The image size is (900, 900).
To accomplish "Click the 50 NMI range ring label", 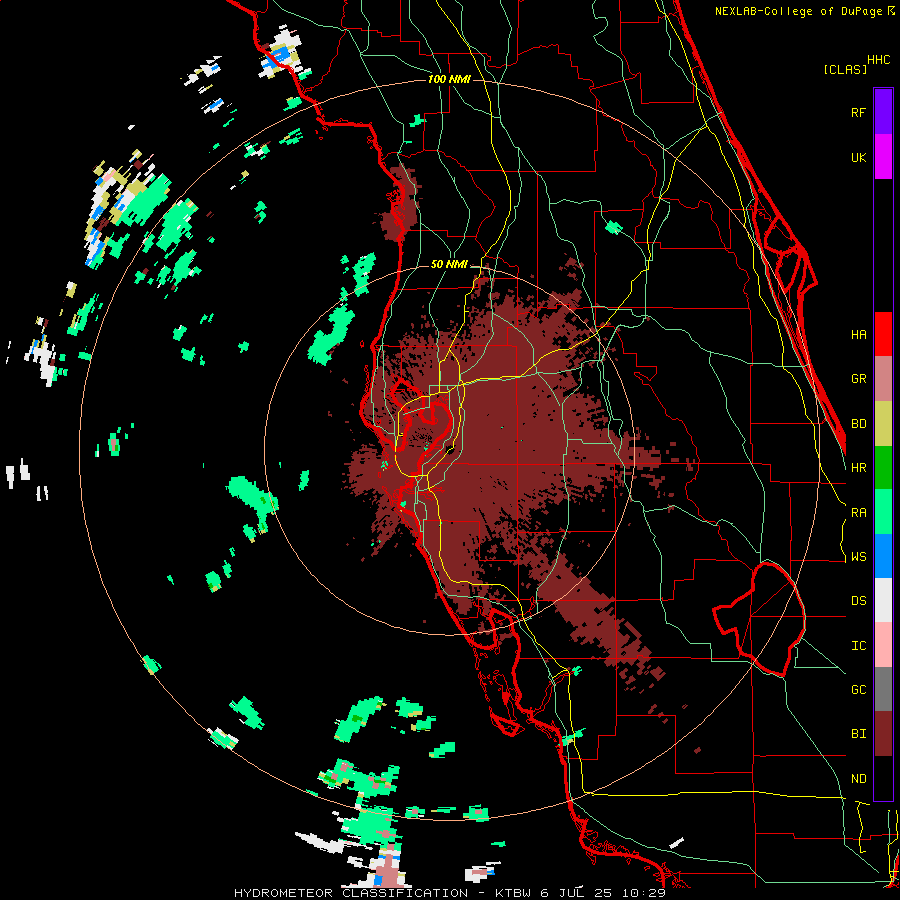I will (x=449, y=265).
